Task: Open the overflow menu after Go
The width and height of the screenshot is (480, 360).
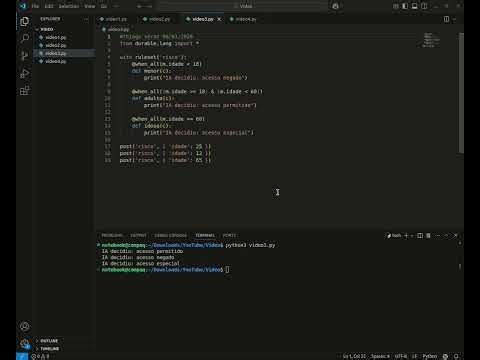Action: [x=116, y=6]
